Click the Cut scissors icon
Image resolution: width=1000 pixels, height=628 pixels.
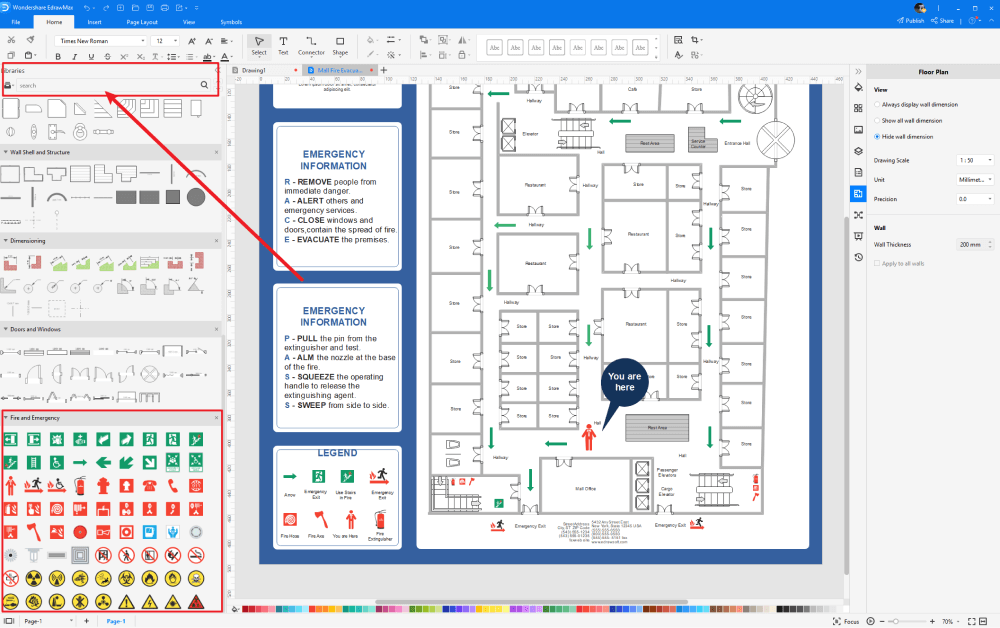(11, 40)
